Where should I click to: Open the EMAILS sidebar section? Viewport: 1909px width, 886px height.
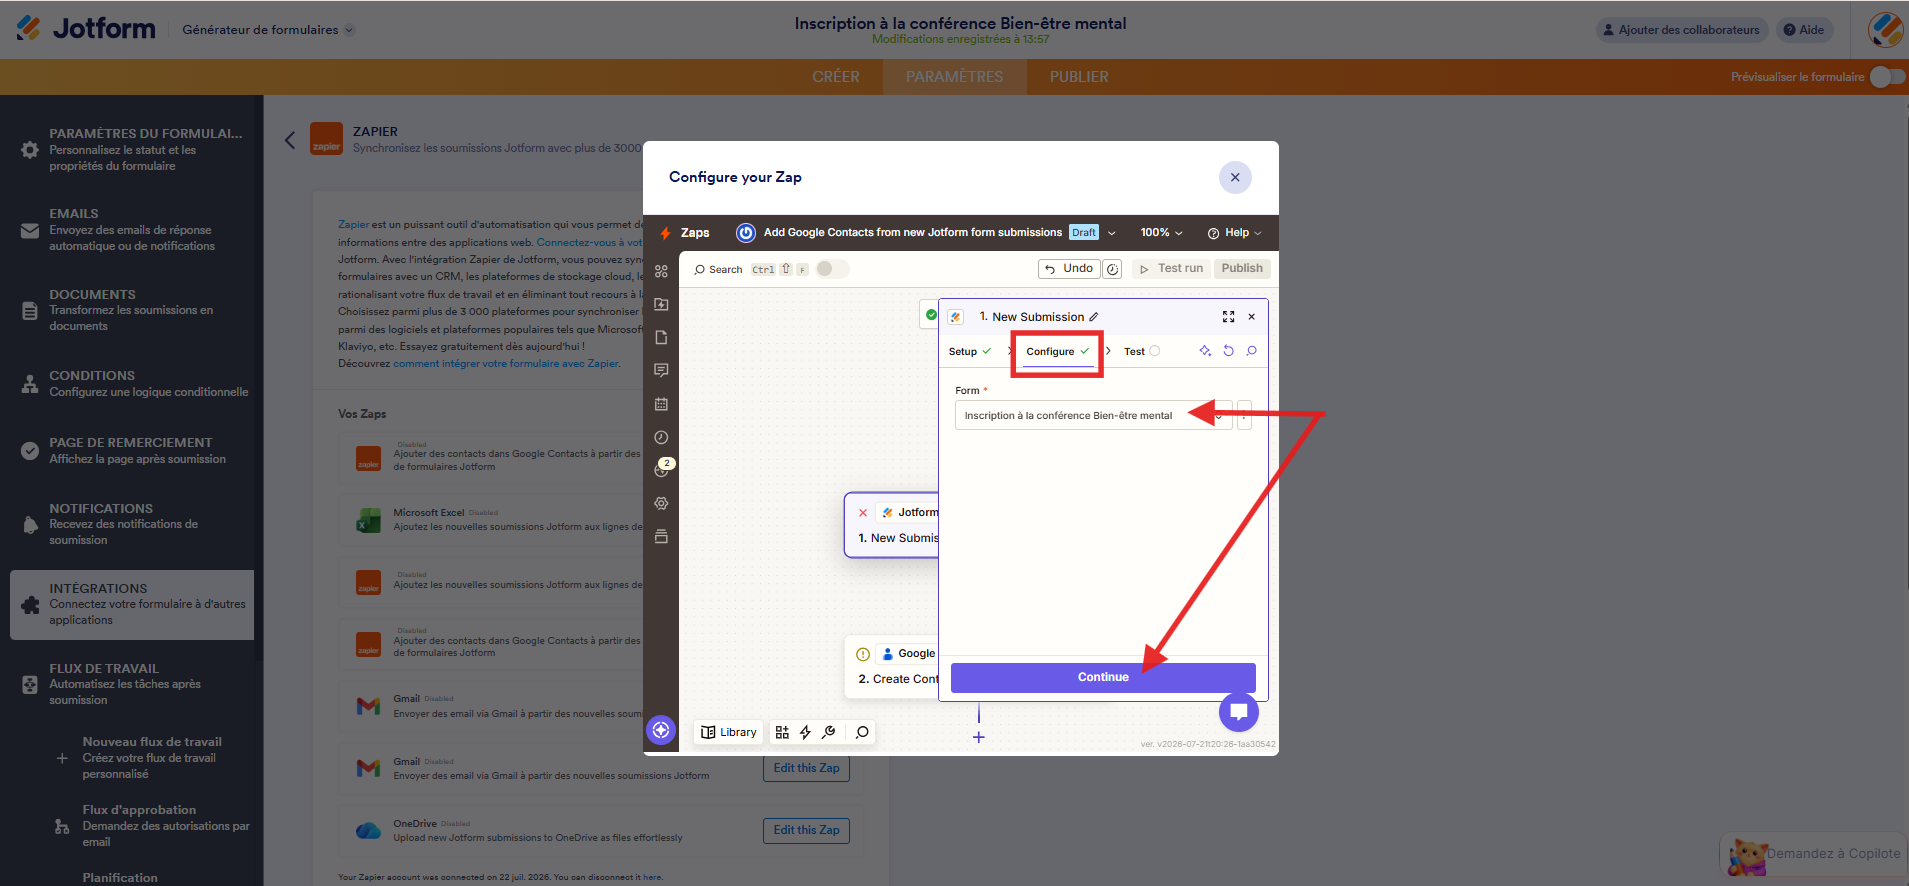tap(132, 230)
